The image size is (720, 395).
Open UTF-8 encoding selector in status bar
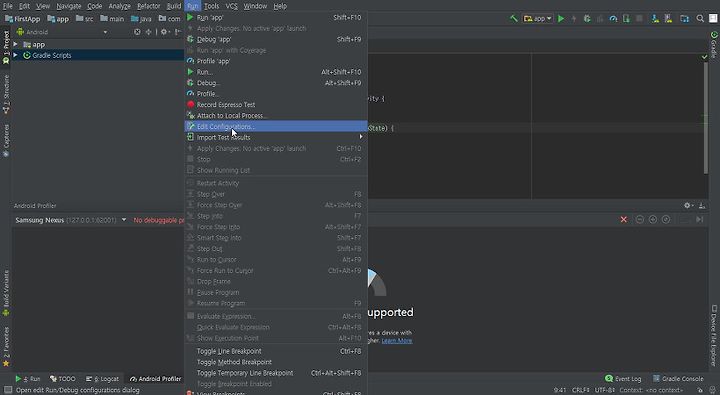[604, 390]
